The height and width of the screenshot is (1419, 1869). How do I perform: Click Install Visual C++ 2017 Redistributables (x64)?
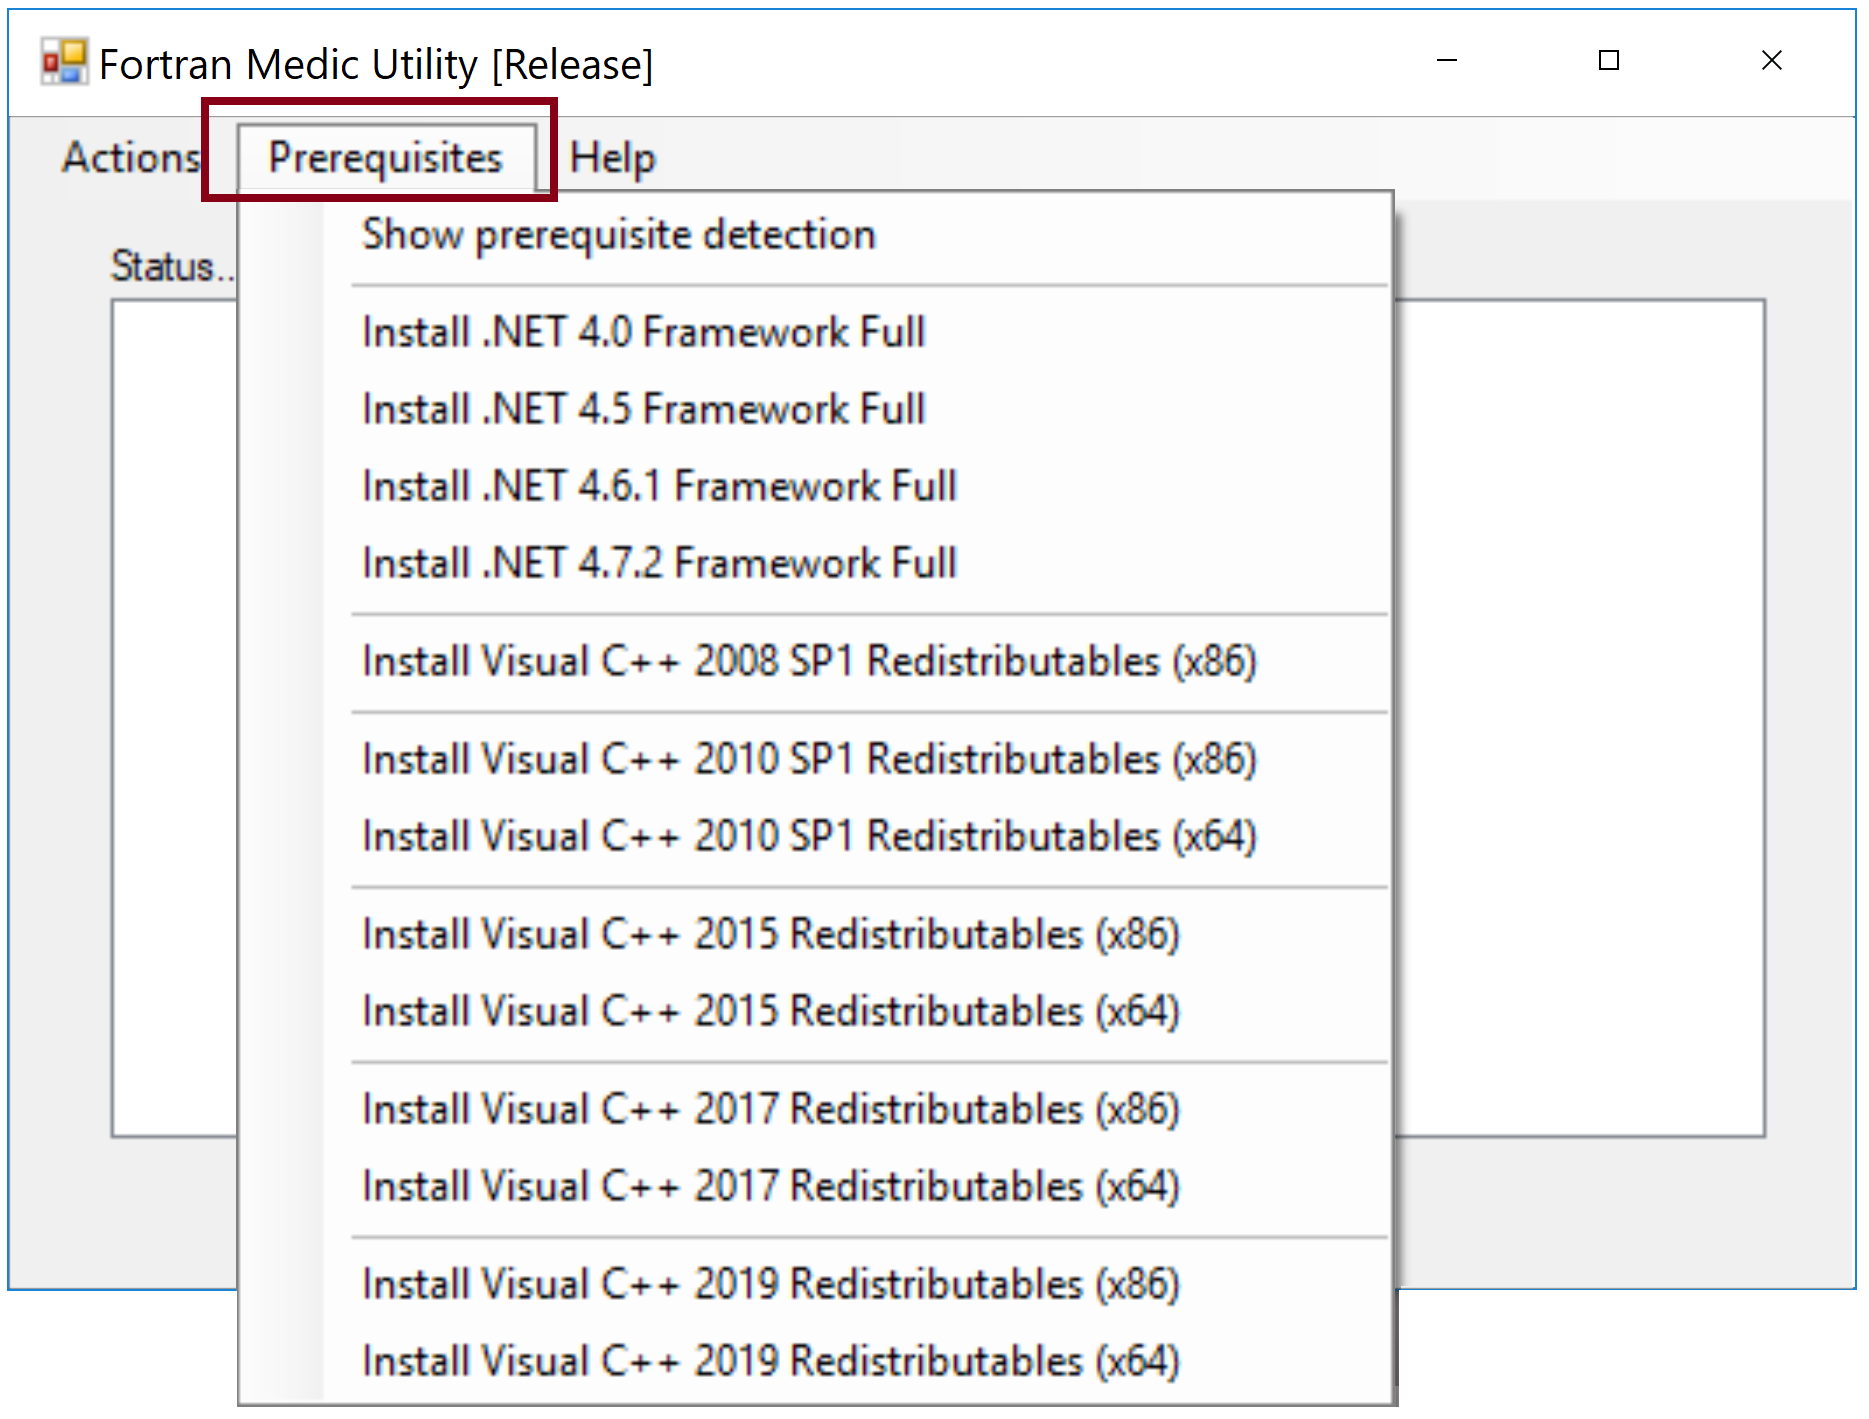(815, 1186)
